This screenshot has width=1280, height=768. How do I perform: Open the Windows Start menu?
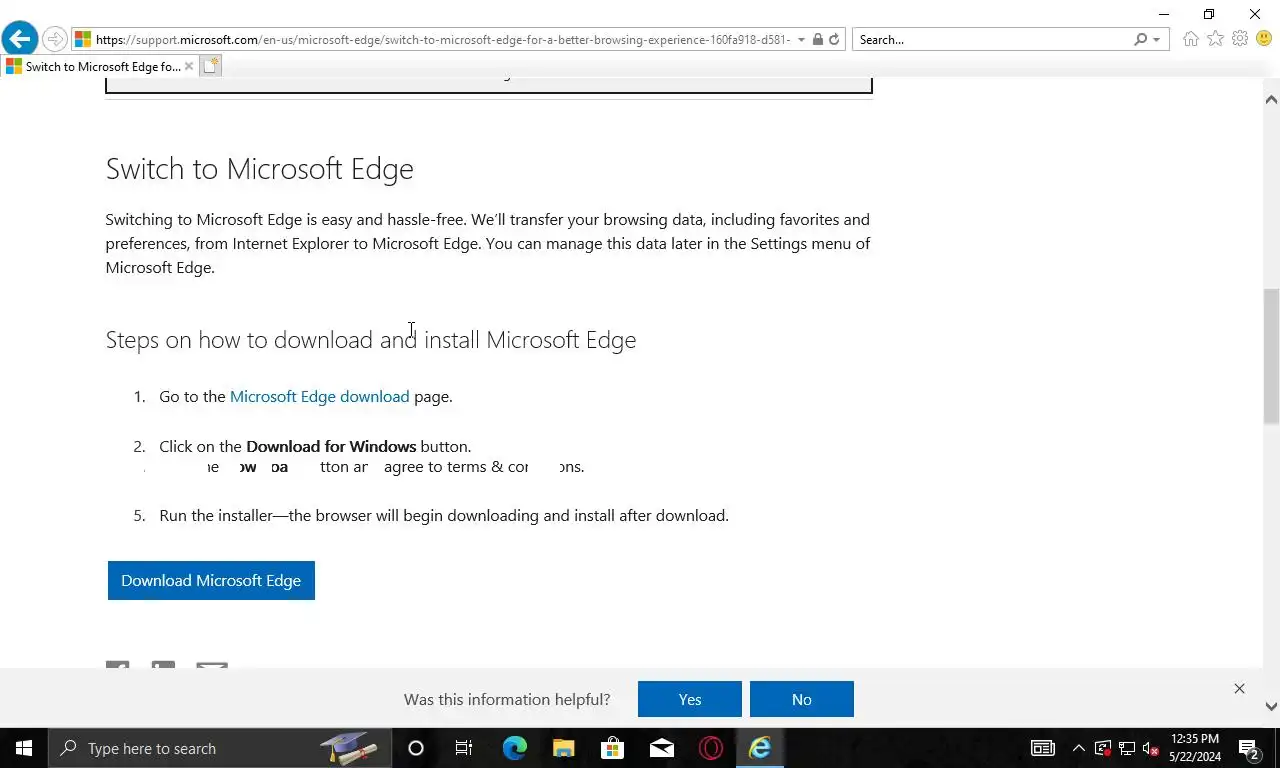click(x=24, y=748)
